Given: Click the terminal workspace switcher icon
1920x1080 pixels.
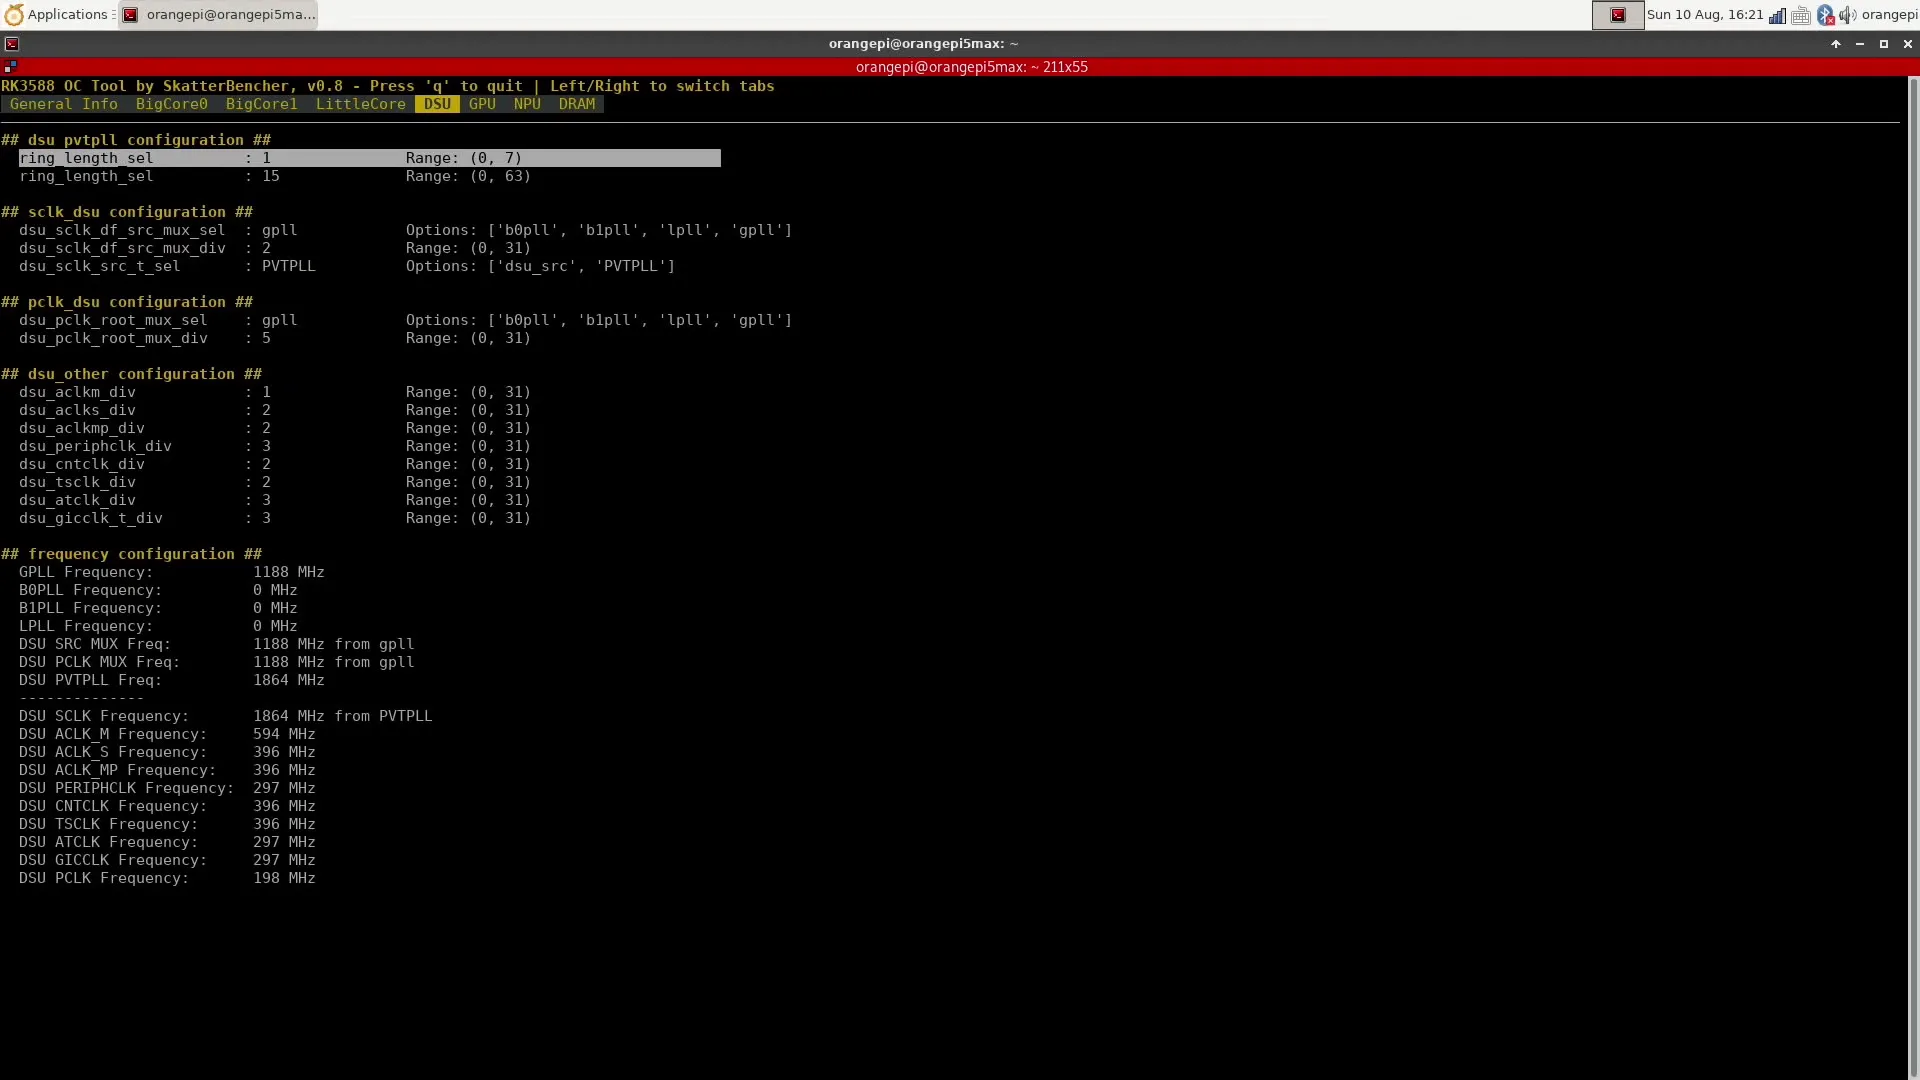Looking at the screenshot, I should coord(1617,15).
